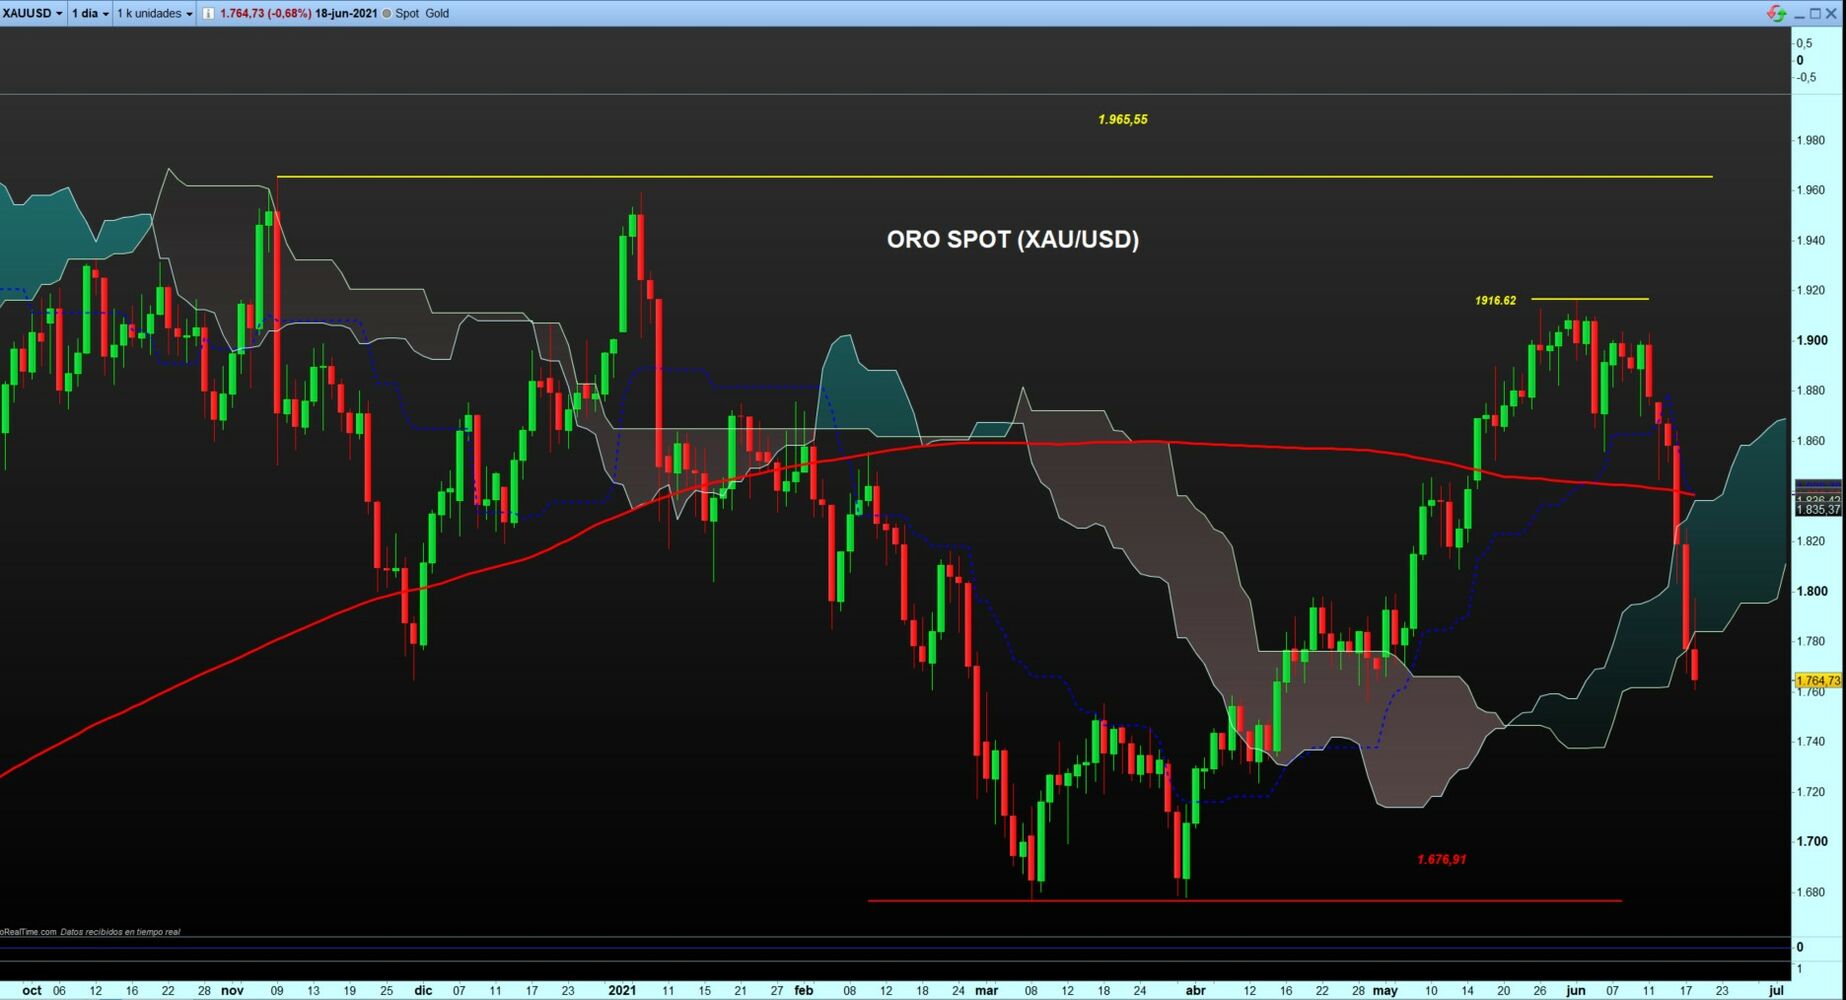Click the 1.980 price axis label

(1812, 140)
